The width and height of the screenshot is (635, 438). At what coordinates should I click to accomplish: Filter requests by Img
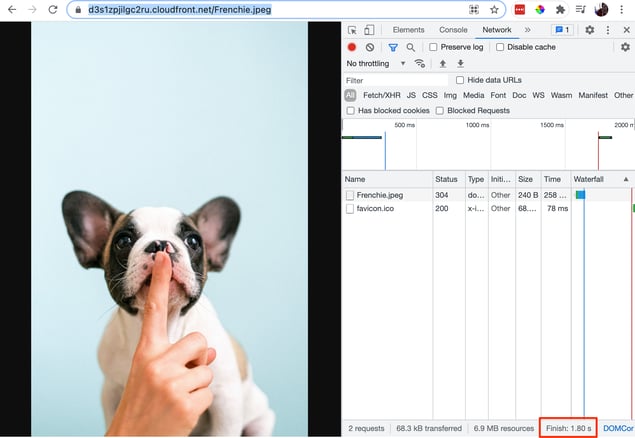click(450, 96)
